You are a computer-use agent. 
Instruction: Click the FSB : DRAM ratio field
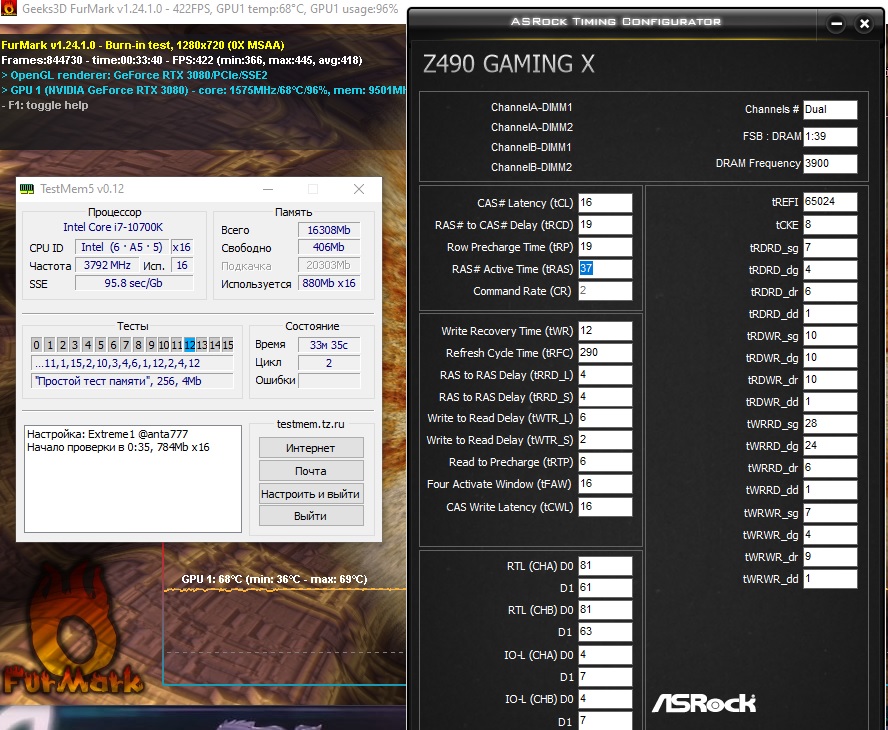(x=830, y=136)
